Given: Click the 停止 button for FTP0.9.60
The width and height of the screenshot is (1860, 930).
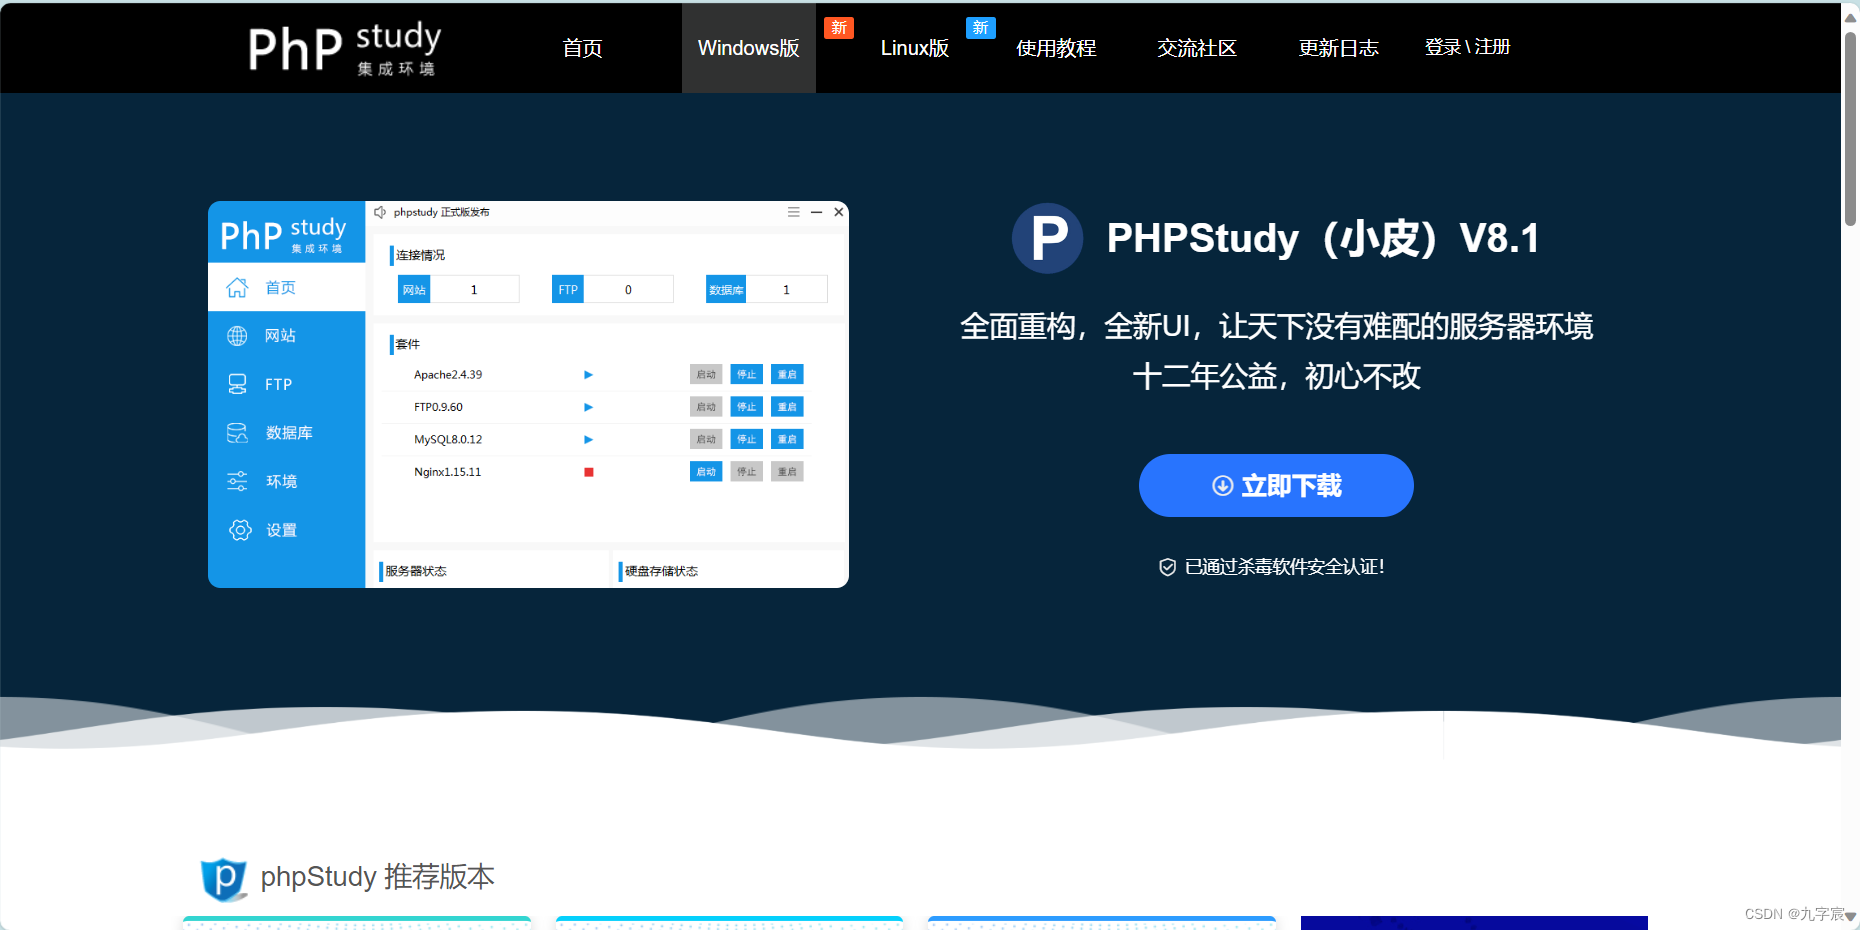Looking at the screenshot, I should point(746,407).
